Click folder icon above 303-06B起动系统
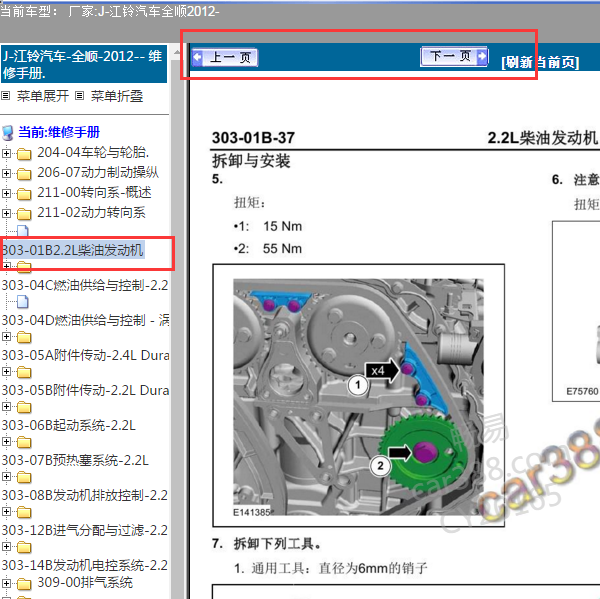This screenshot has width=600, height=599. [x=24, y=407]
